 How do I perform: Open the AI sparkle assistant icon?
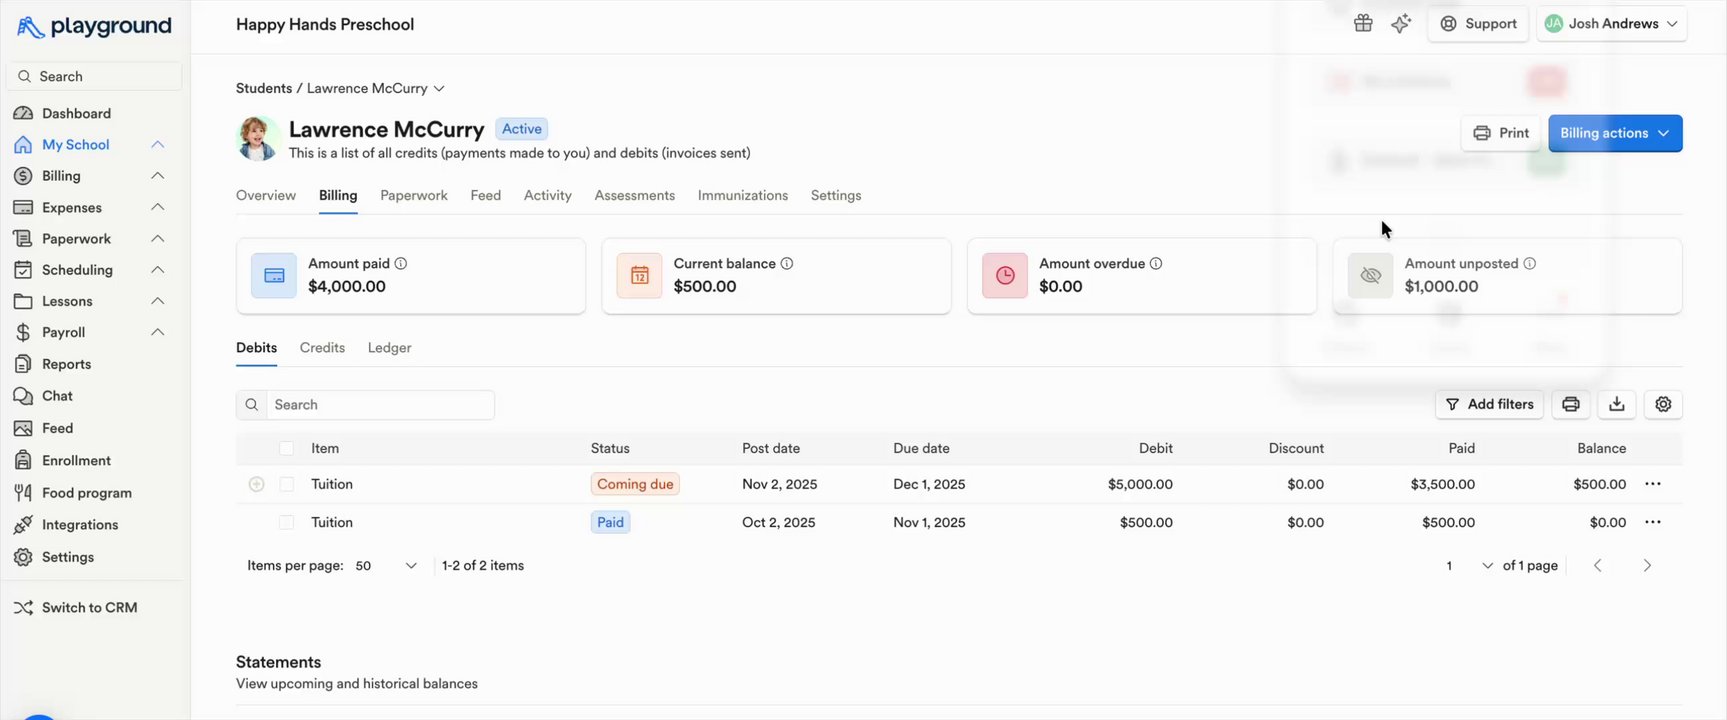1401,24
